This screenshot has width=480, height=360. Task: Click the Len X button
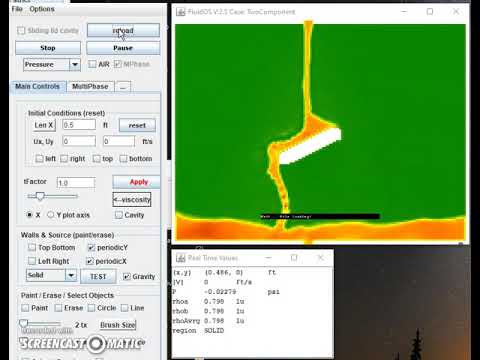pyautogui.click(x=44, y=125)
